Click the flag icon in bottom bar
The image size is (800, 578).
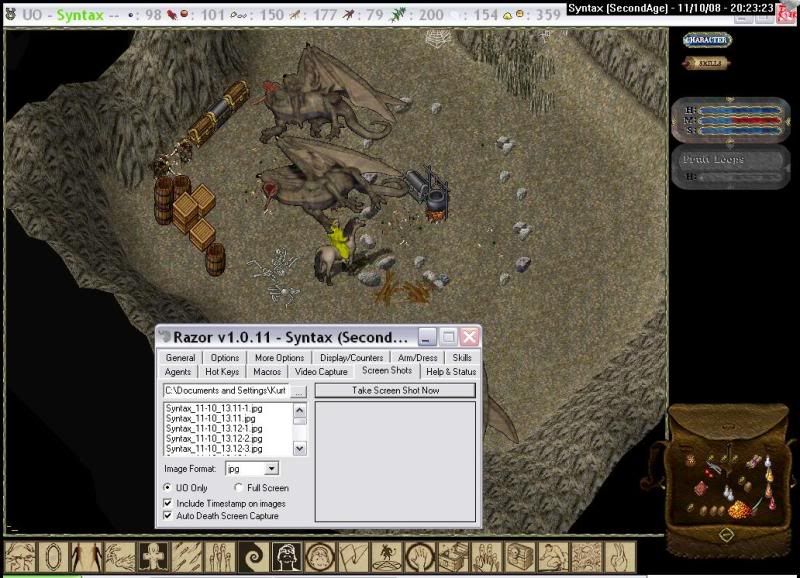(353, 557)
